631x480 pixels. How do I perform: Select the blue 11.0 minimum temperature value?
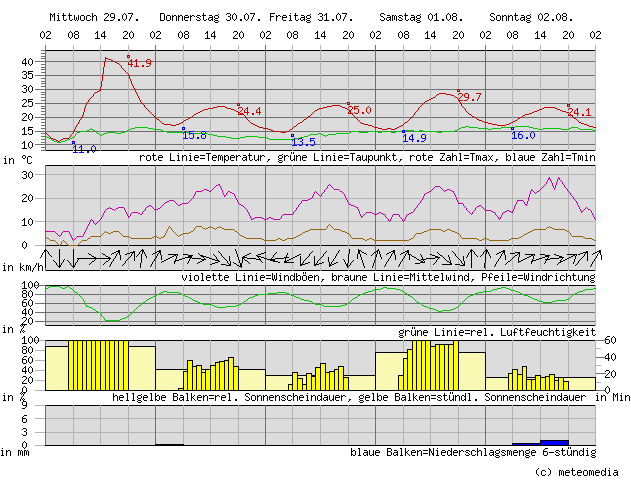pos(84,149)
